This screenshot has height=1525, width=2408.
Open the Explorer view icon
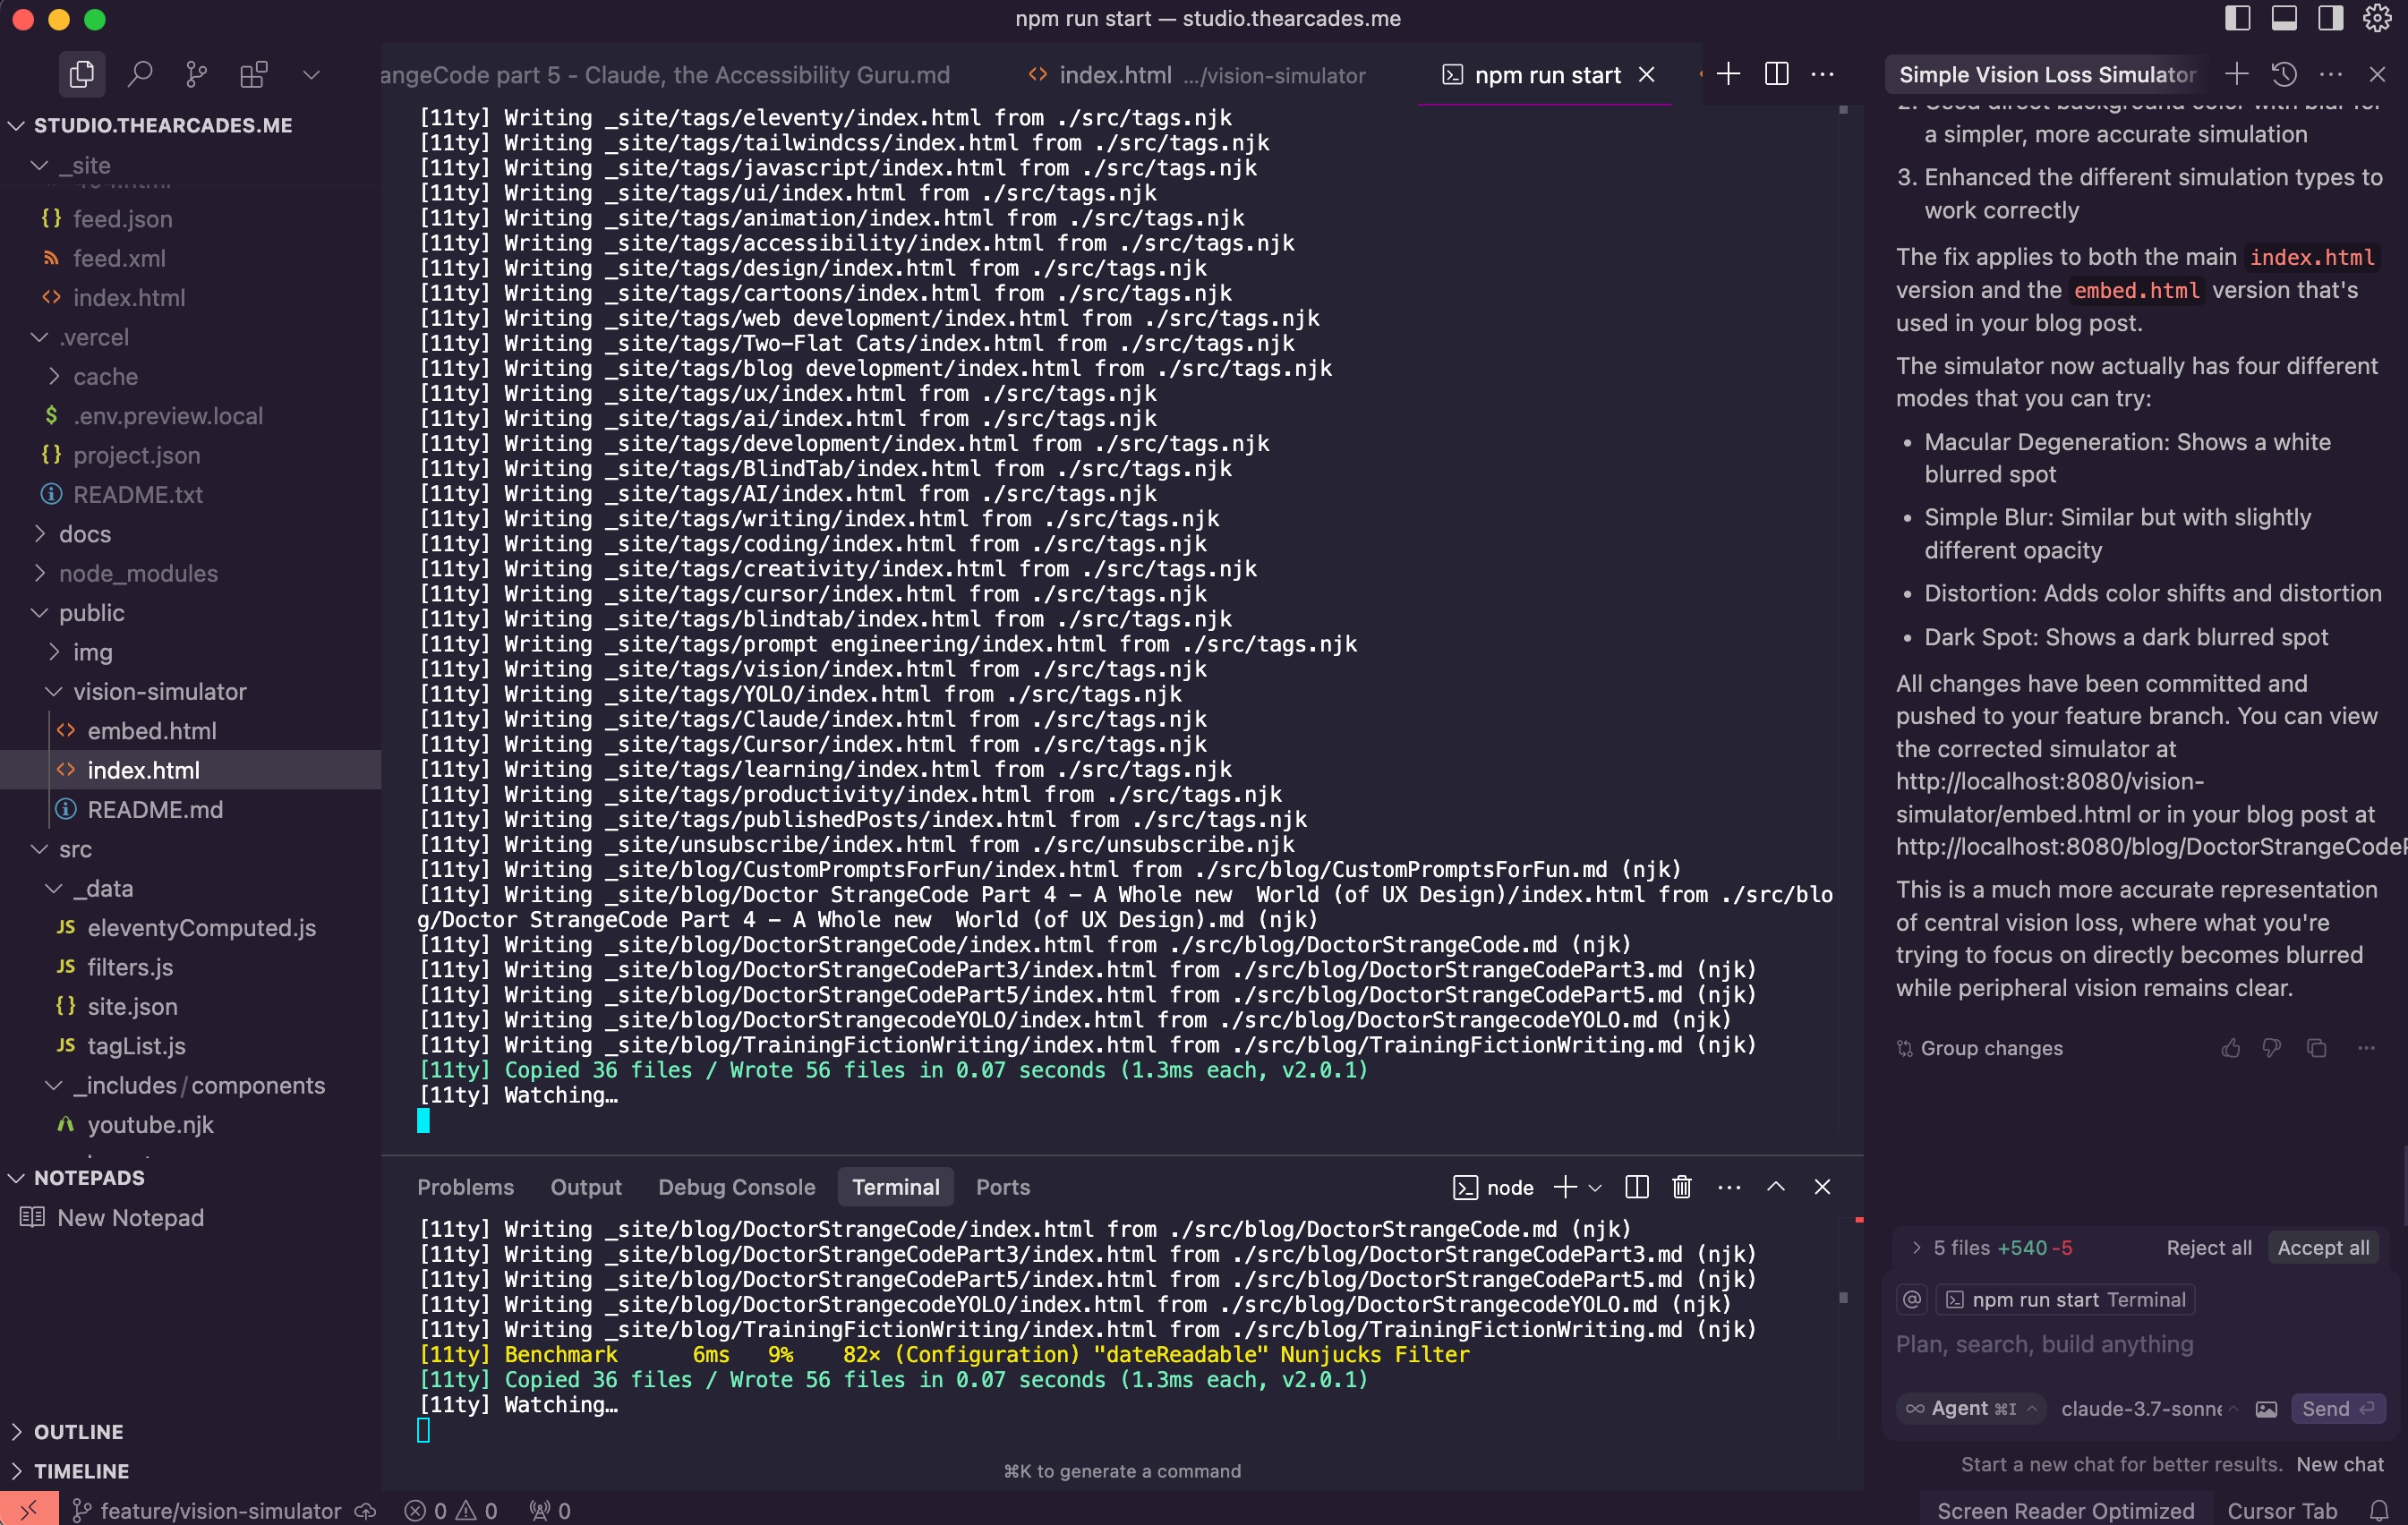tap(81, 74)
